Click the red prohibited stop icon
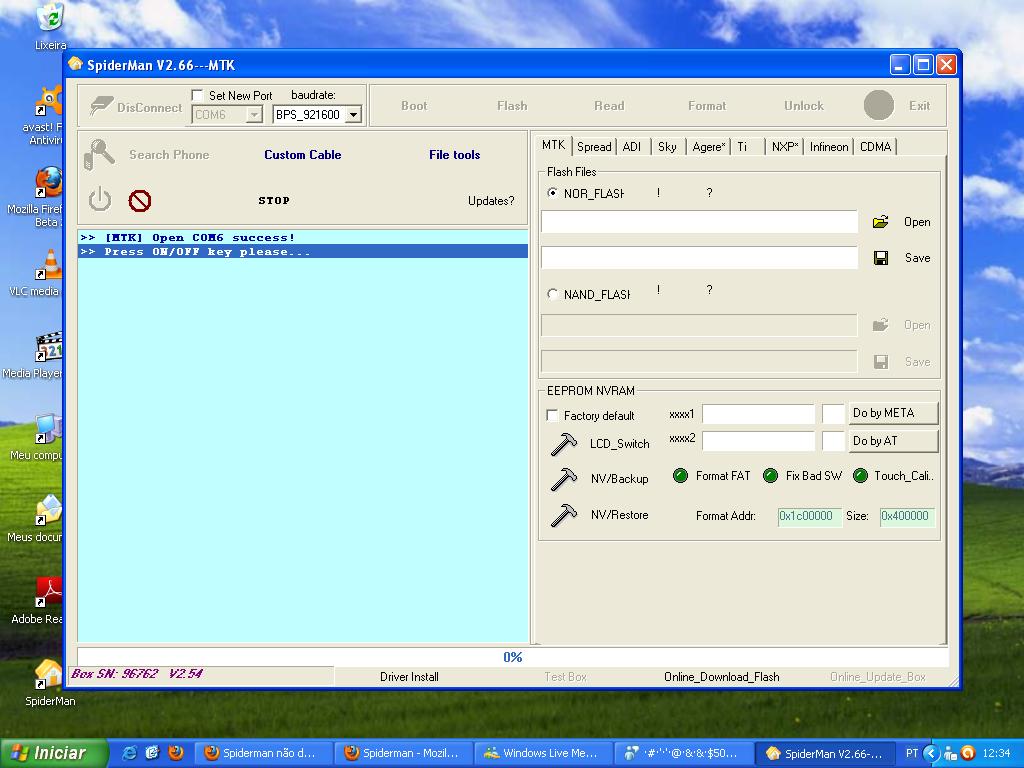The width and height of the screenshot is (1024, 768). pos(140,200)
